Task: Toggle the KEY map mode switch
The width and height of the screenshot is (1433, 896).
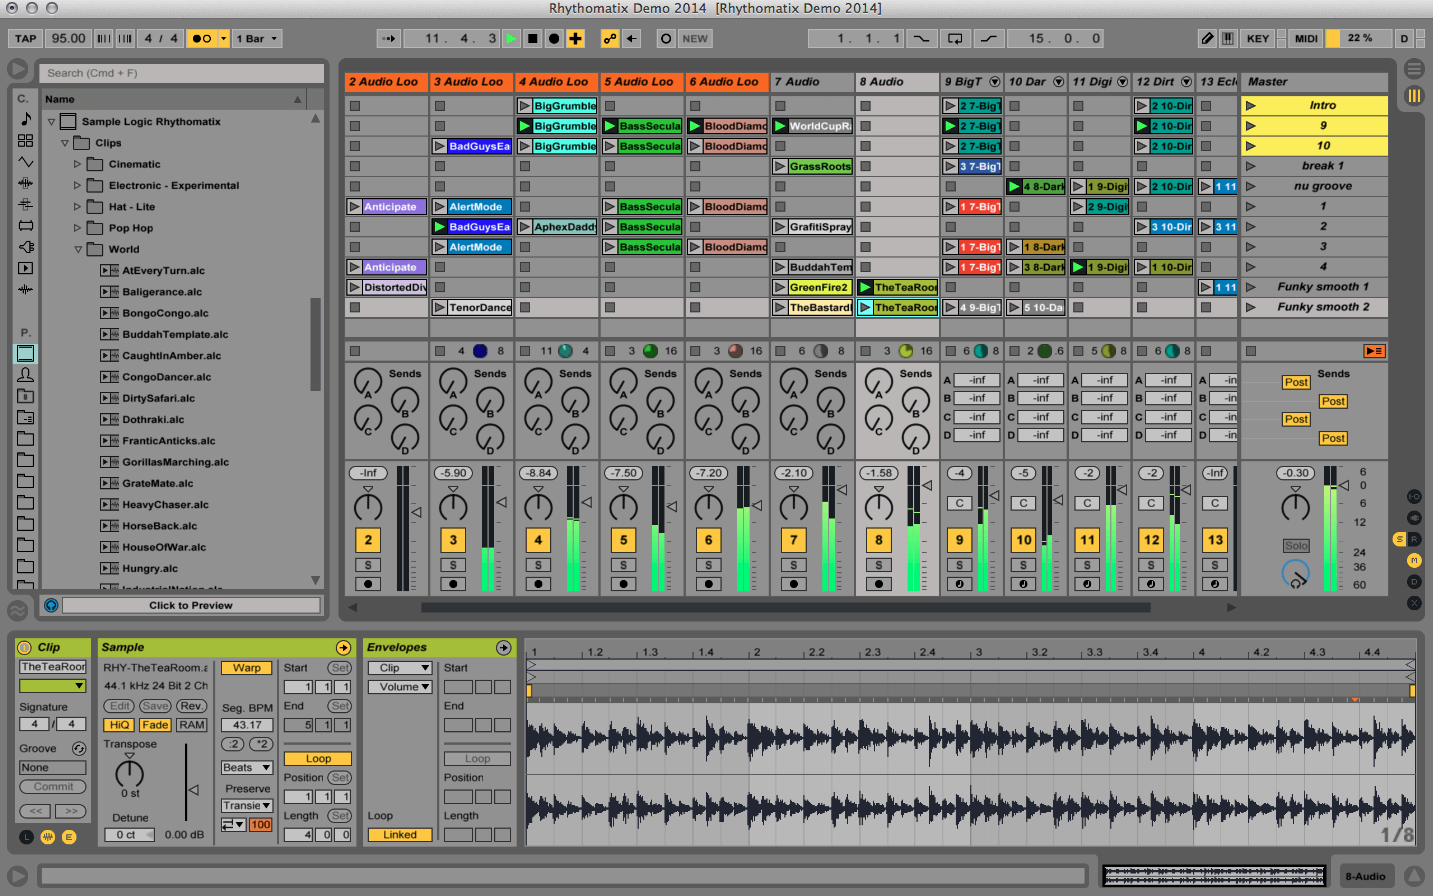Action: coord(1258,39)
